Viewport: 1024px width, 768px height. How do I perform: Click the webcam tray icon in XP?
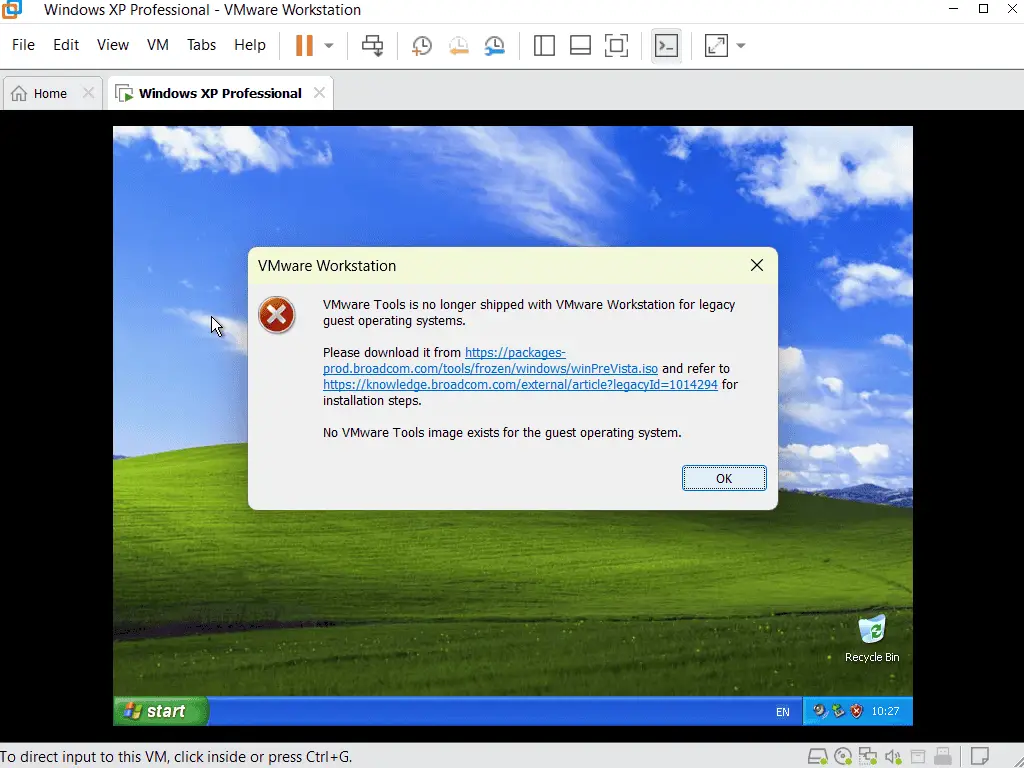(819, 711)
